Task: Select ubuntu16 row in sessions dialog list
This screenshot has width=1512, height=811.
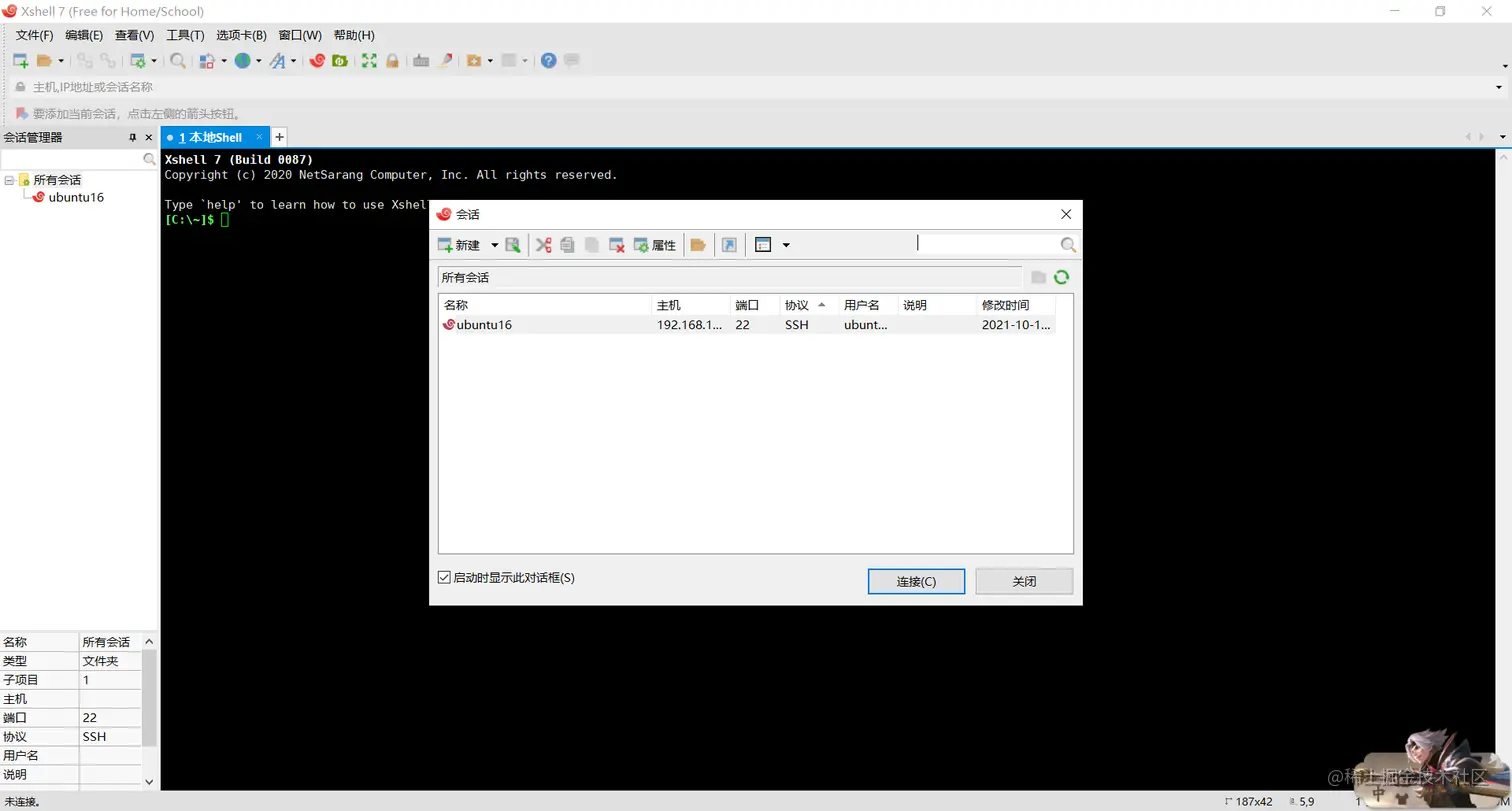Action: (x=747, y=325)
